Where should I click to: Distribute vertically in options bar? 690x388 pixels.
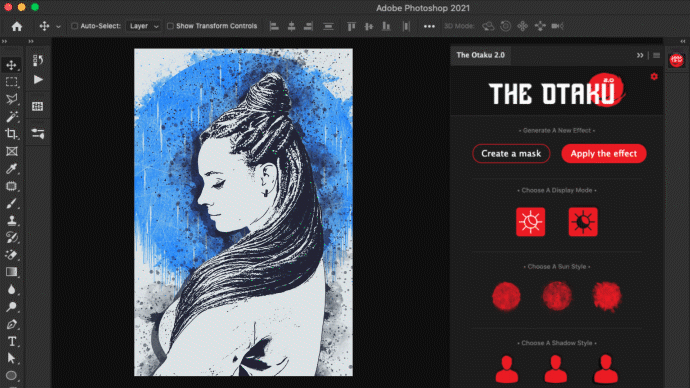(328, 26)
